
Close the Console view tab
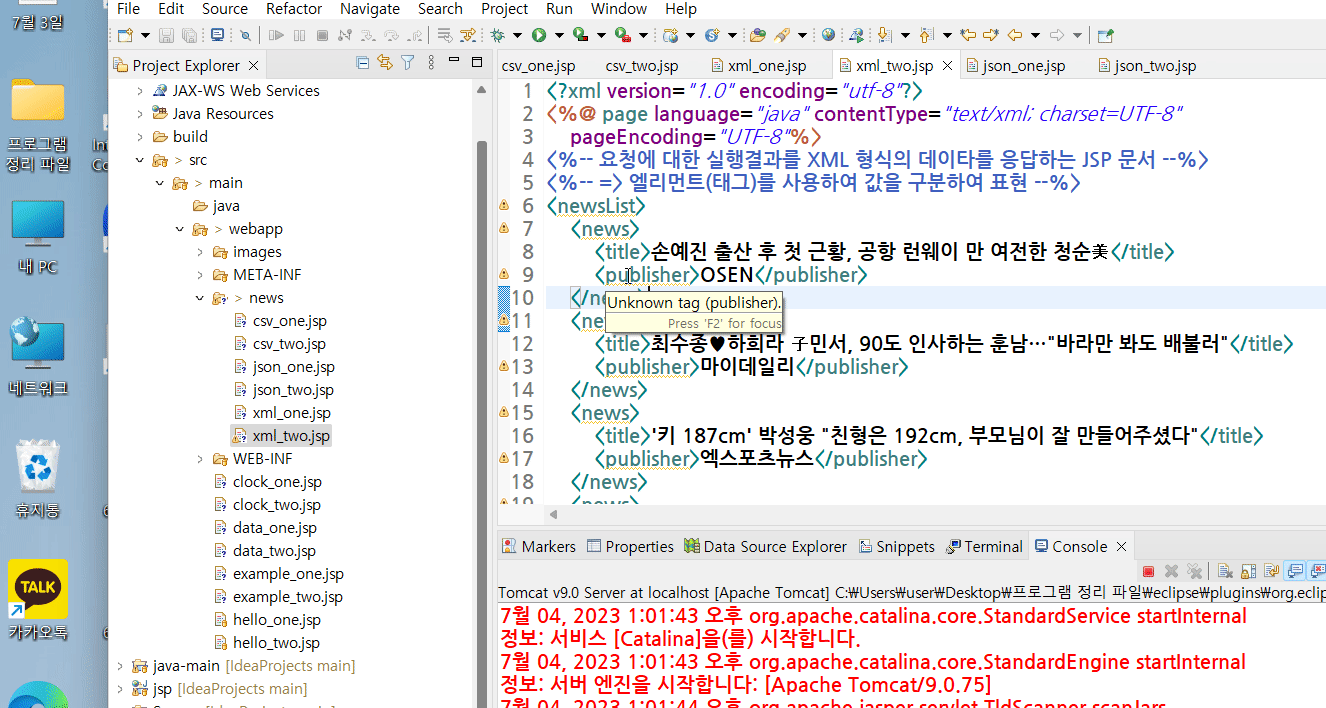[x=1121, y=547]
